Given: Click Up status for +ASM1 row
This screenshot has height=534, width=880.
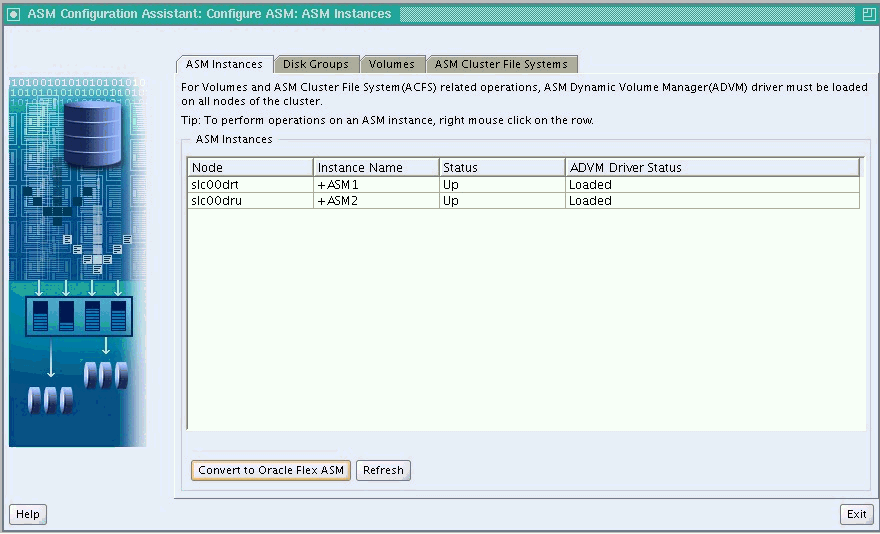Looking at the screenshot, I should click(x=502, y=185).
